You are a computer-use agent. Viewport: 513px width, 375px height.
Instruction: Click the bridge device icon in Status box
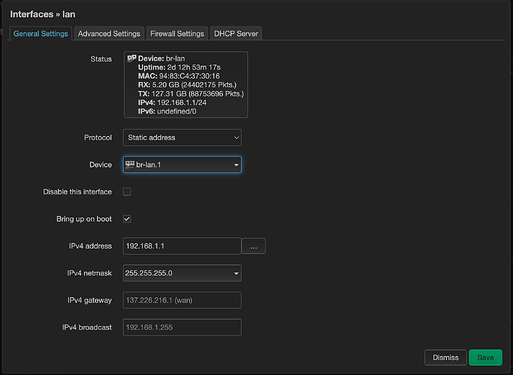coord(131,58)
